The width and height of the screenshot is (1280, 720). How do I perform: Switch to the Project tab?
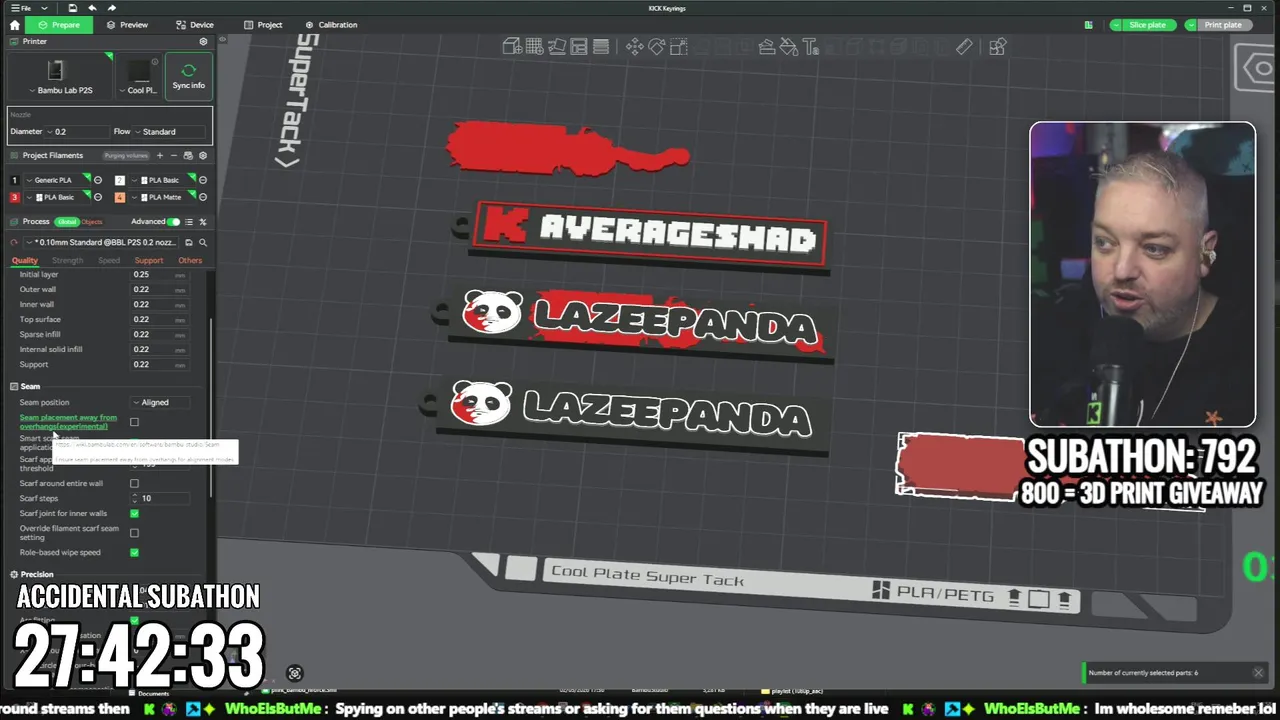(263, 25)
